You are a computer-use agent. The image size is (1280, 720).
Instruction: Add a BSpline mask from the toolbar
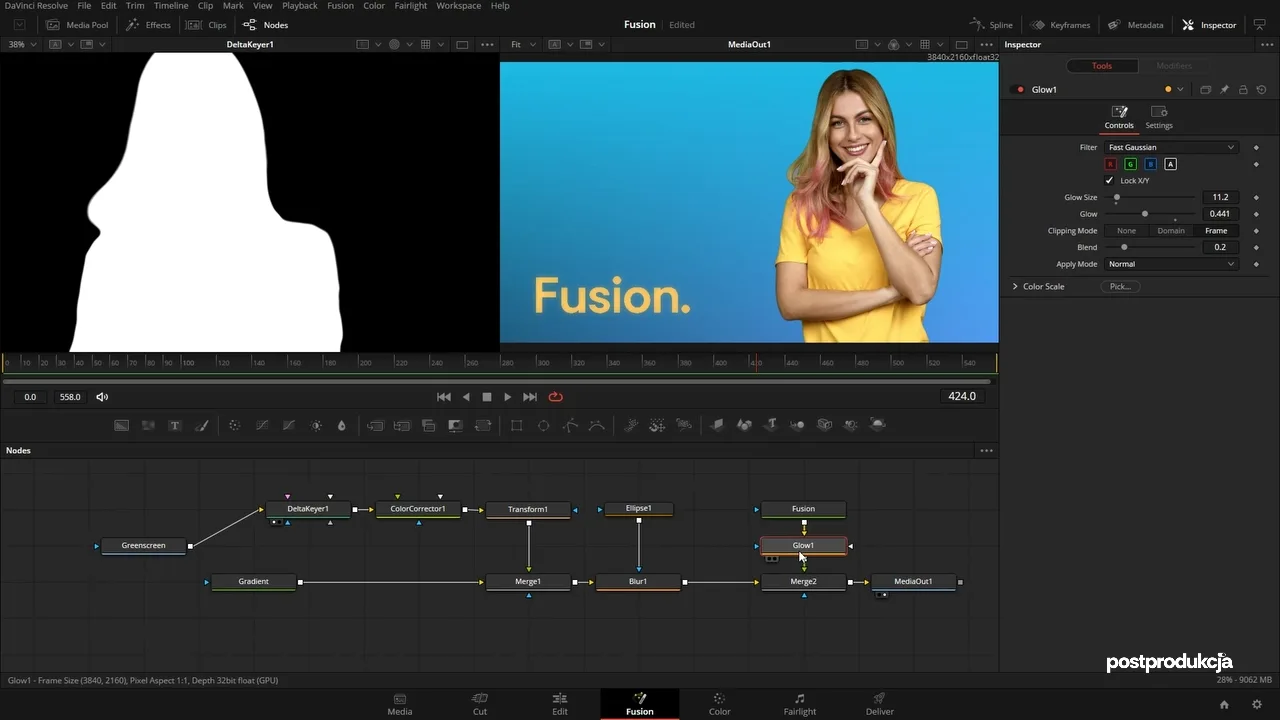point(597,425)
